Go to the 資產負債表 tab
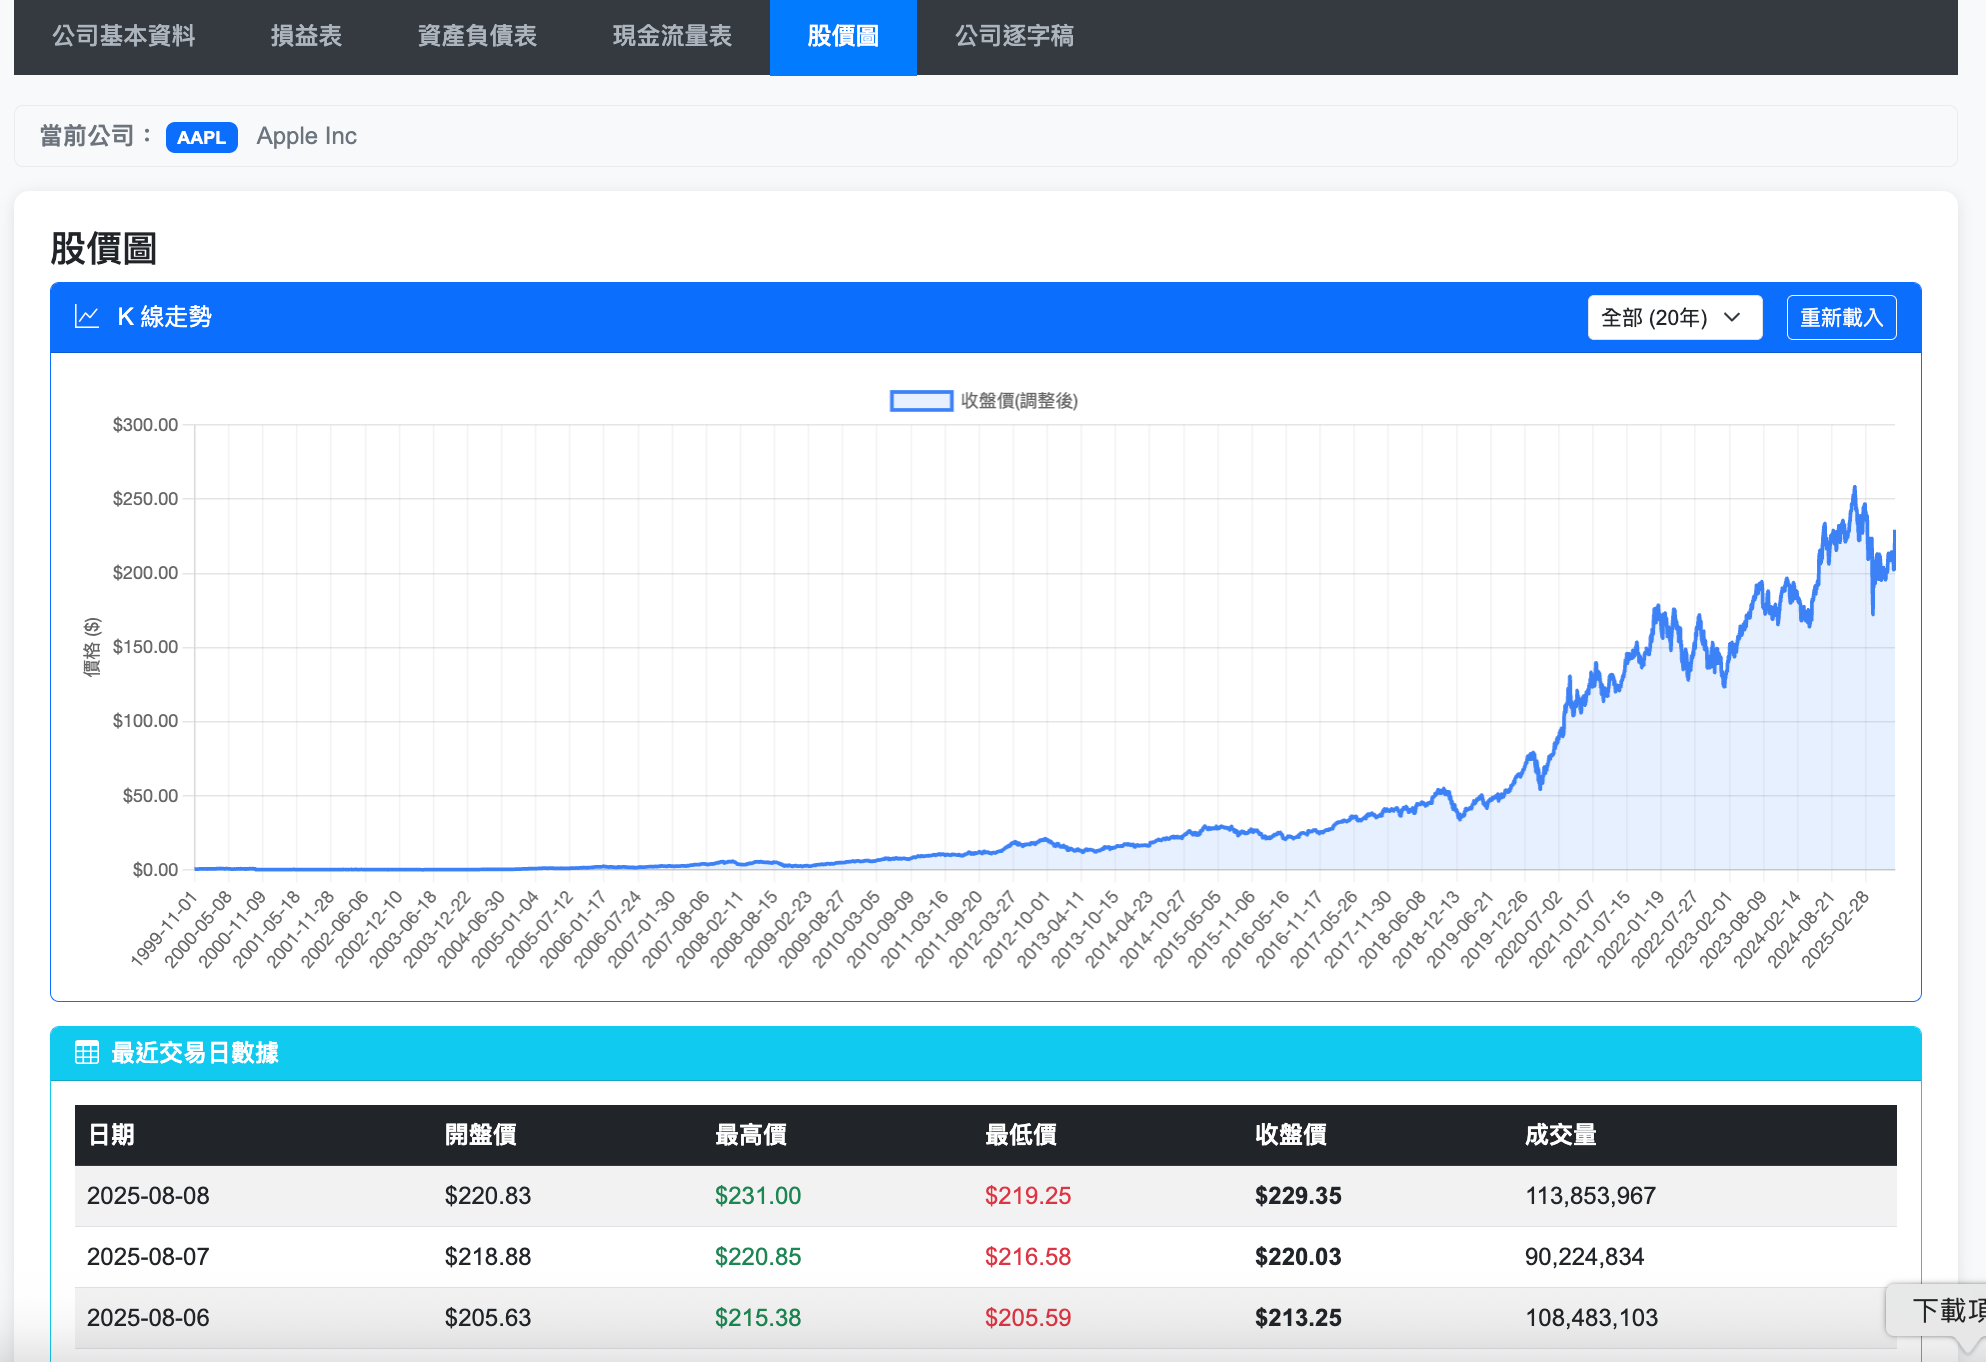 (477, 37)
